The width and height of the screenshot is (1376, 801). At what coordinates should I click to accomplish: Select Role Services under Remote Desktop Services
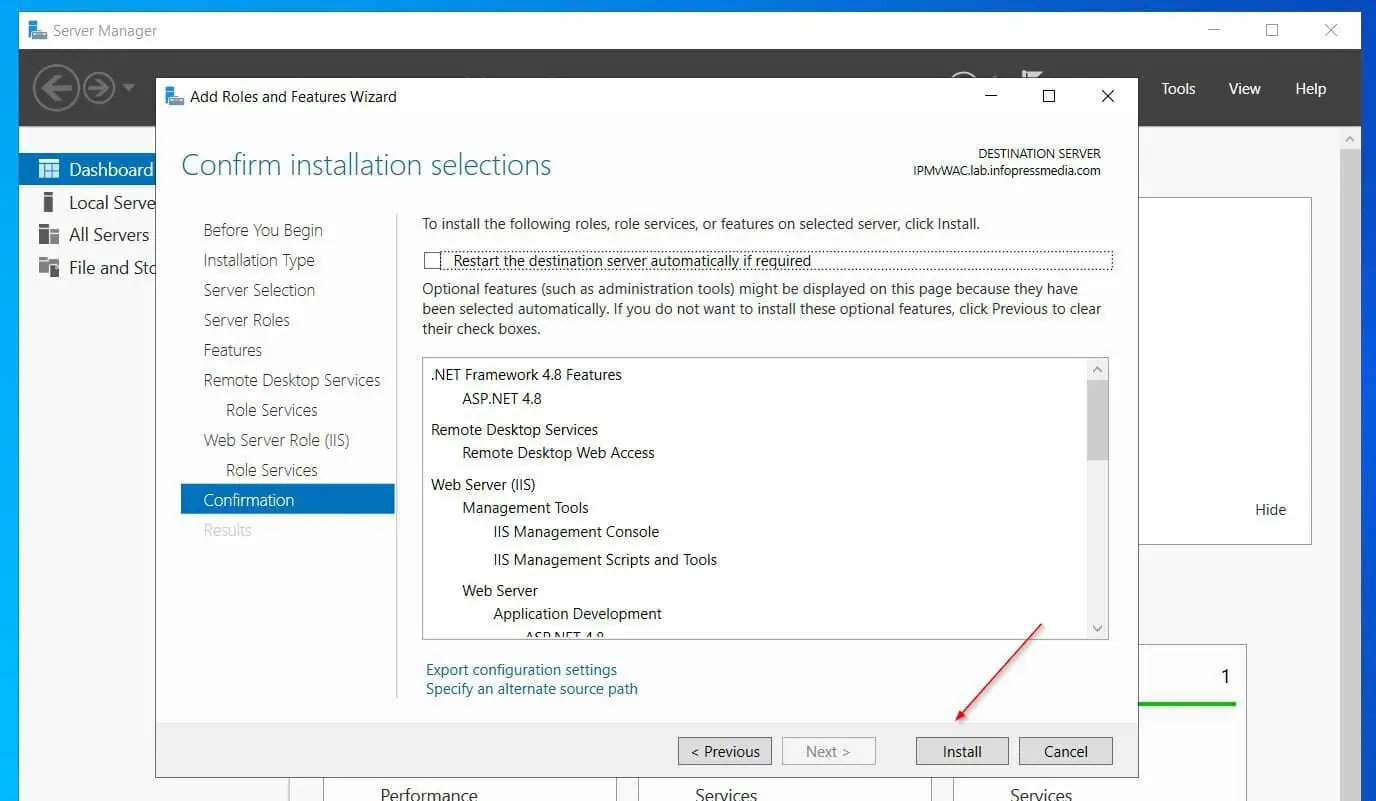pos(271,410)
